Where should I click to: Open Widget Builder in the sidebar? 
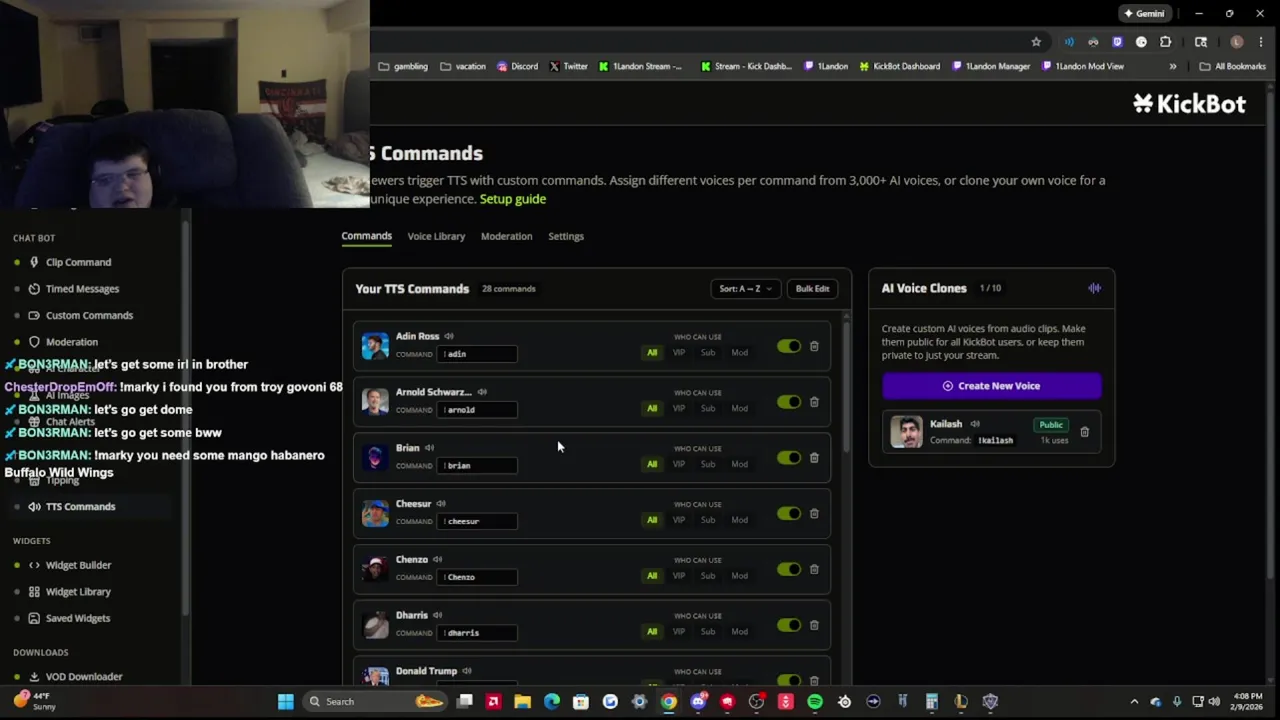78,565
